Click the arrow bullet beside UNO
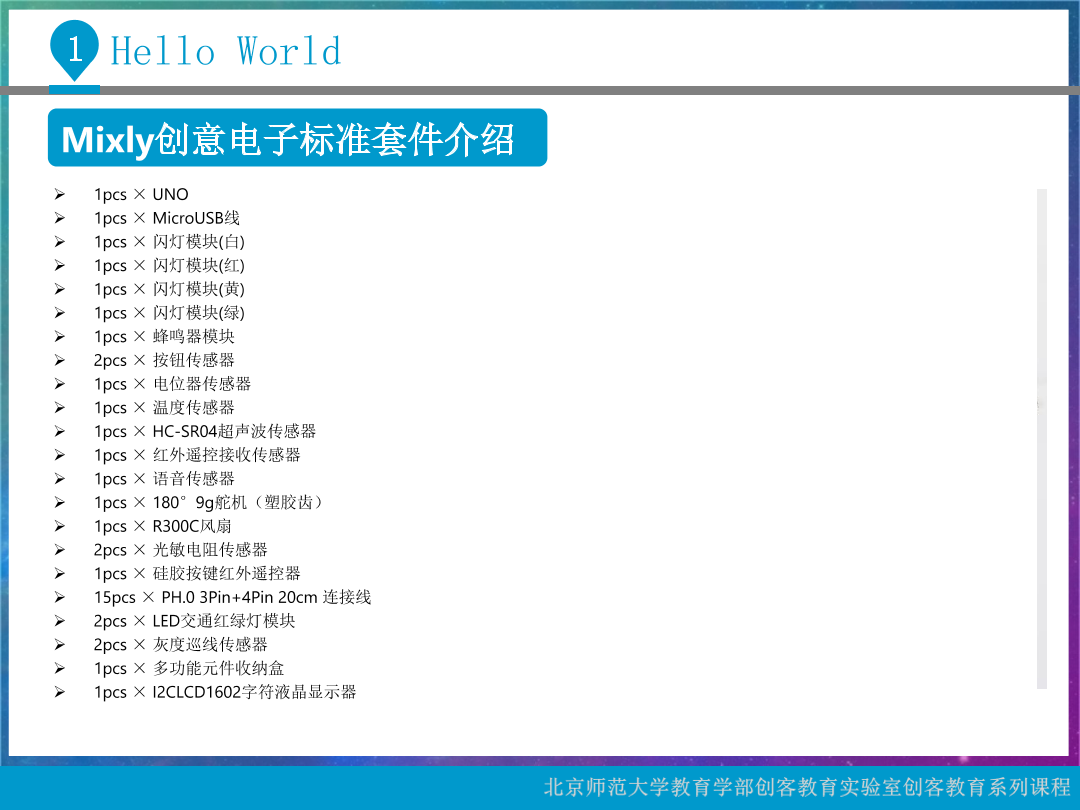 click(x=59, y=194)
